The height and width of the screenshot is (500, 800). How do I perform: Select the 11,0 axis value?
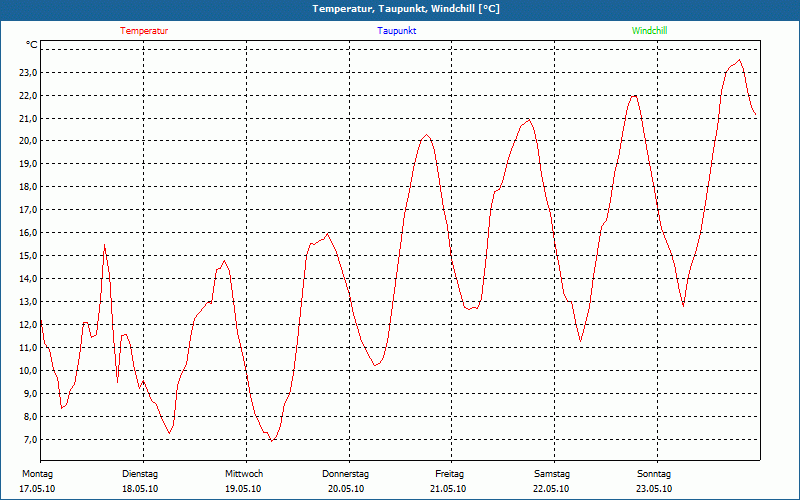[28, 347]
